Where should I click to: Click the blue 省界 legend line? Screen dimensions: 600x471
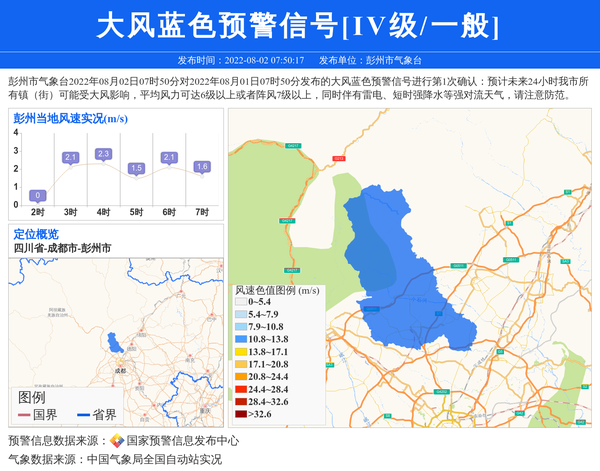[x=82, y=415]
